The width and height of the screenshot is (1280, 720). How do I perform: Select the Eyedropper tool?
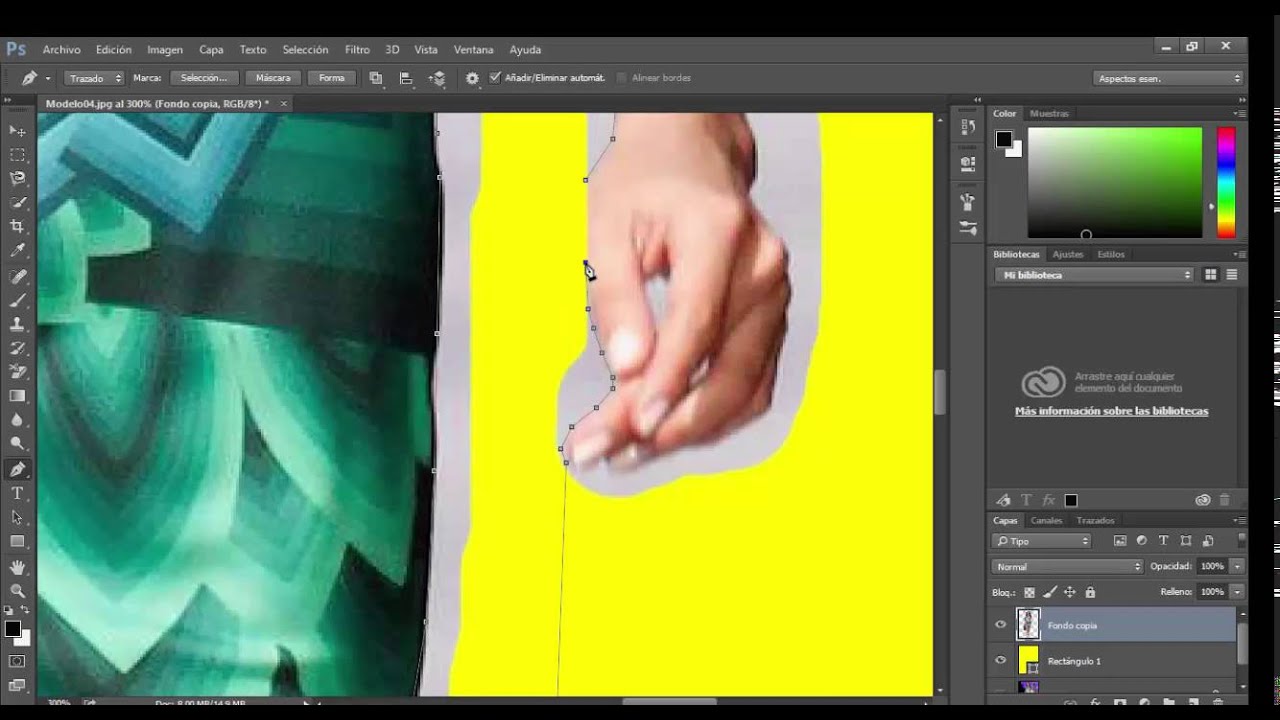coord(17,251)
